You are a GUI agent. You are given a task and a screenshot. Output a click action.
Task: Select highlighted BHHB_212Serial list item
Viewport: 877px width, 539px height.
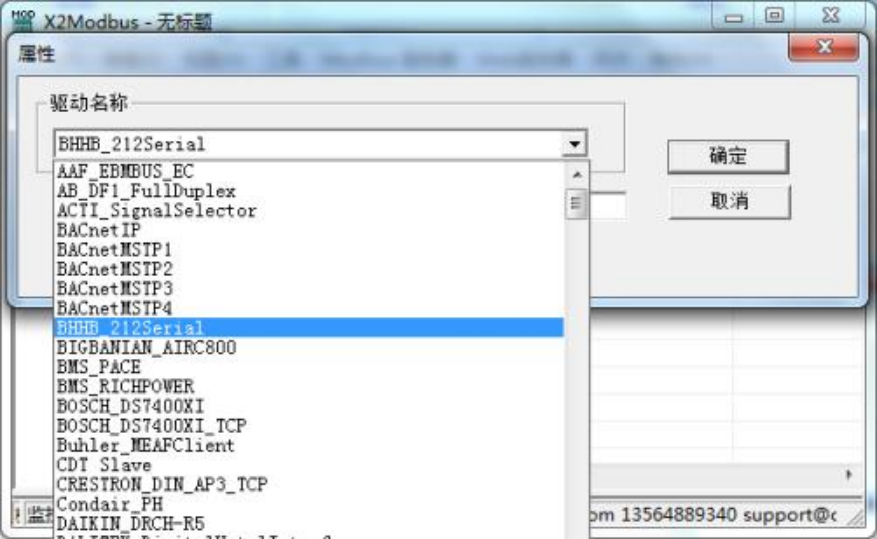309,328
